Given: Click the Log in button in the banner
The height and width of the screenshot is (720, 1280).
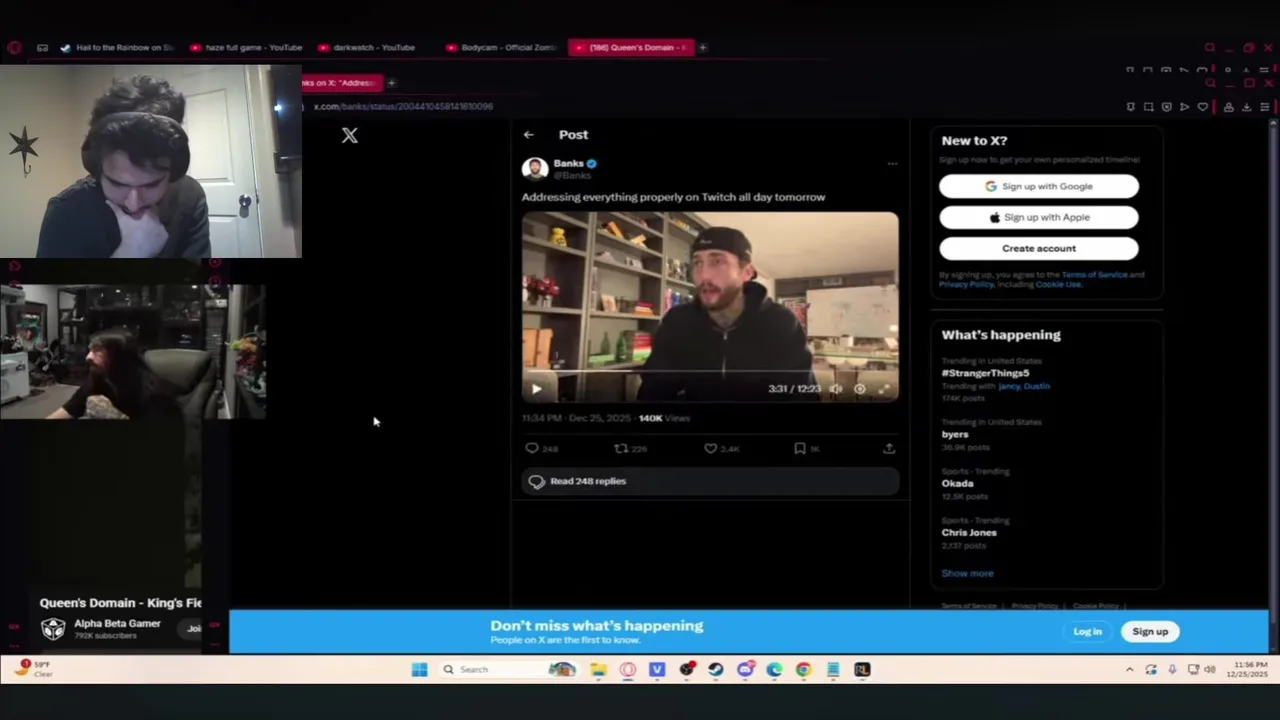Looking at the screenshot, I should tap(1087, 631).
